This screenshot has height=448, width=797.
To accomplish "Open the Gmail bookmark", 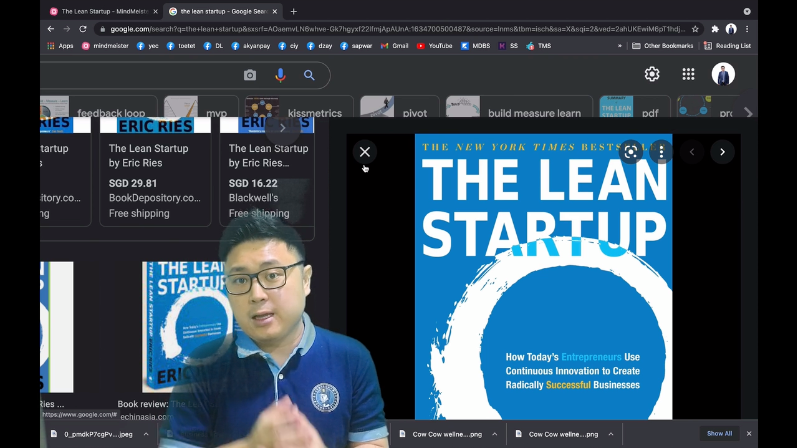I will point(394,46).
